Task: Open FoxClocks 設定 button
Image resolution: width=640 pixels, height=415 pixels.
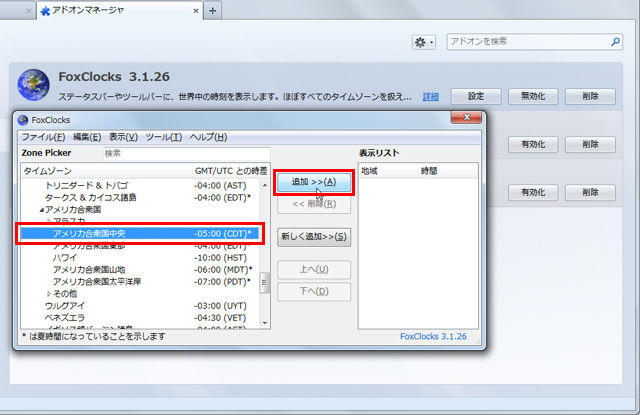Action: point(476,97)
